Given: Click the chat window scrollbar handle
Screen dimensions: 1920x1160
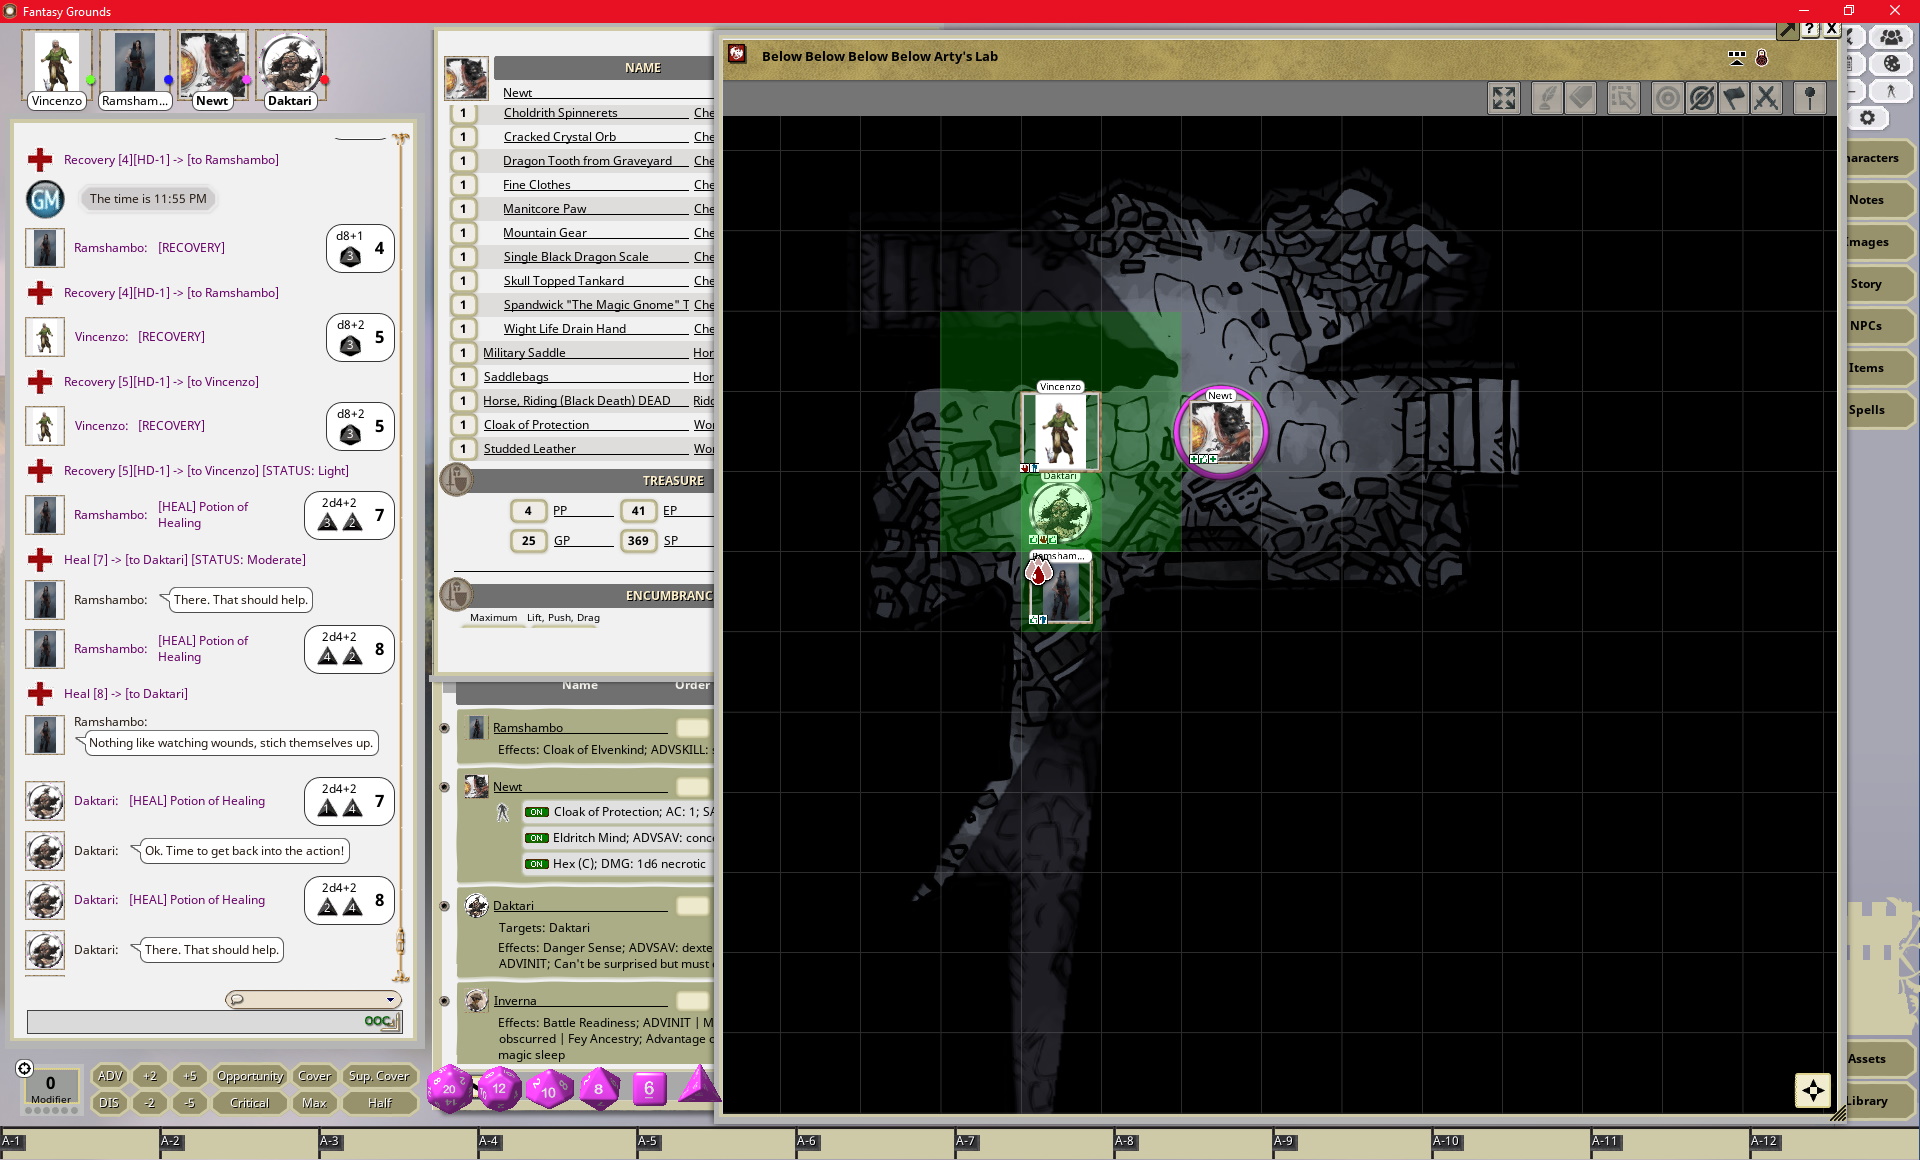Looking at the screenshot, I should [401, 942].
